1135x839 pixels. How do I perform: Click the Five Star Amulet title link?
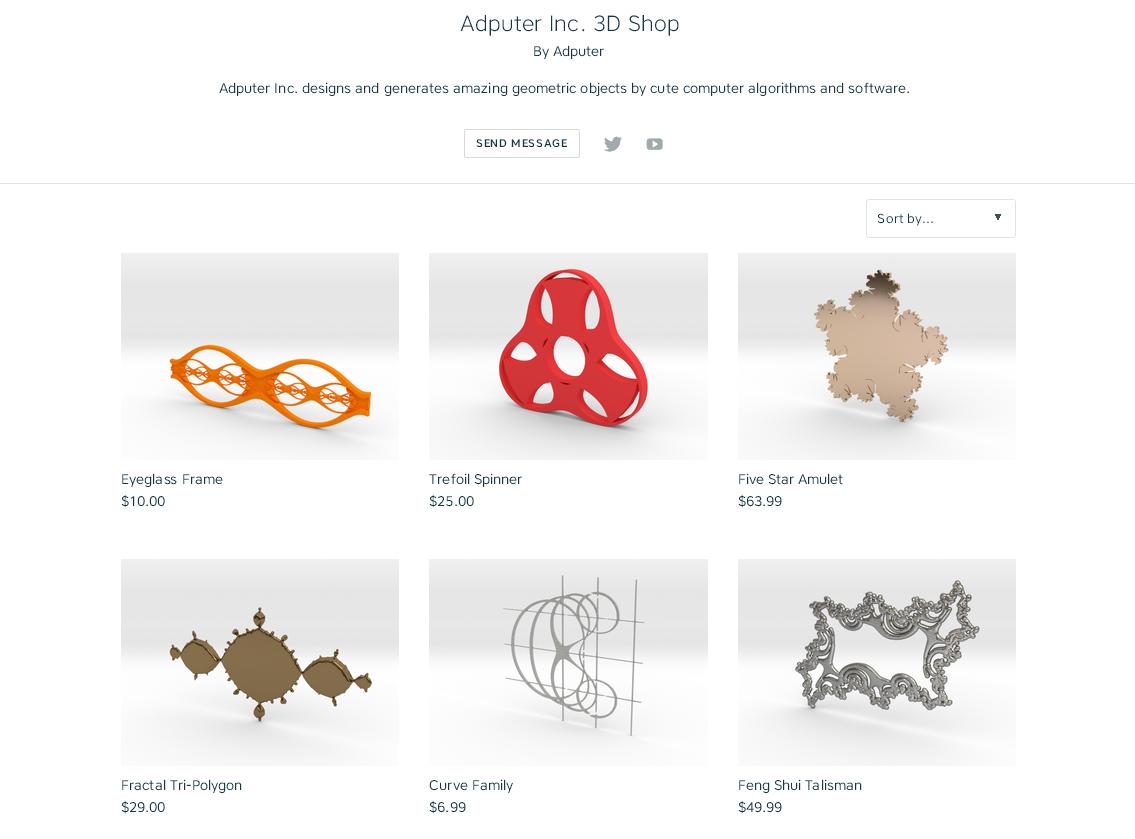790,479
